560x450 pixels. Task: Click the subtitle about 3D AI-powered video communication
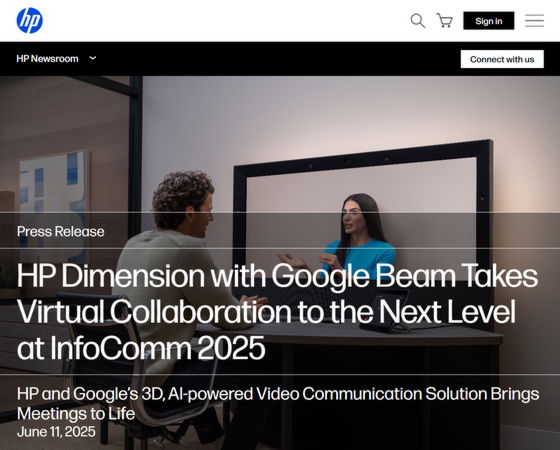pos(278,404)
